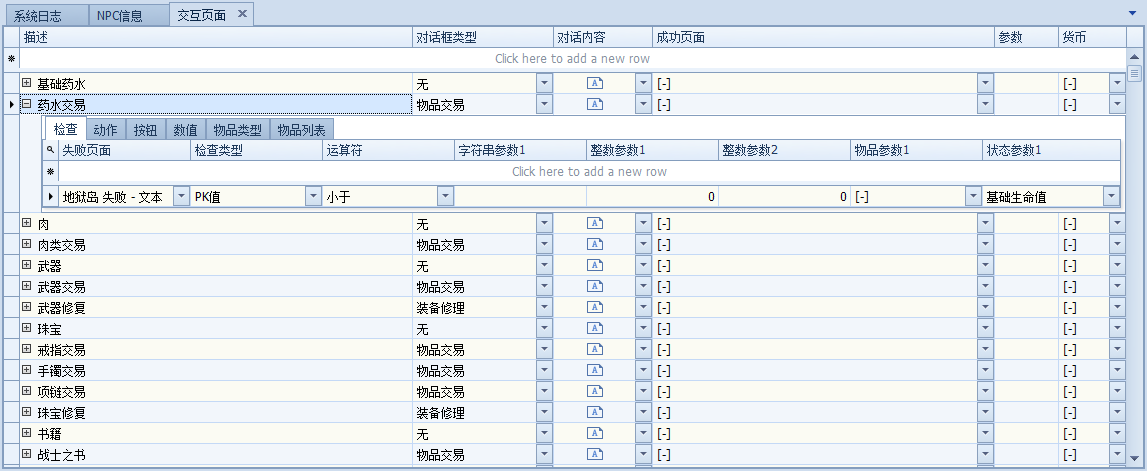This screenshot has width=1147, height=471.
Task: Select the 物品列表 sub-tab
Action: click(x=302, y=130)
